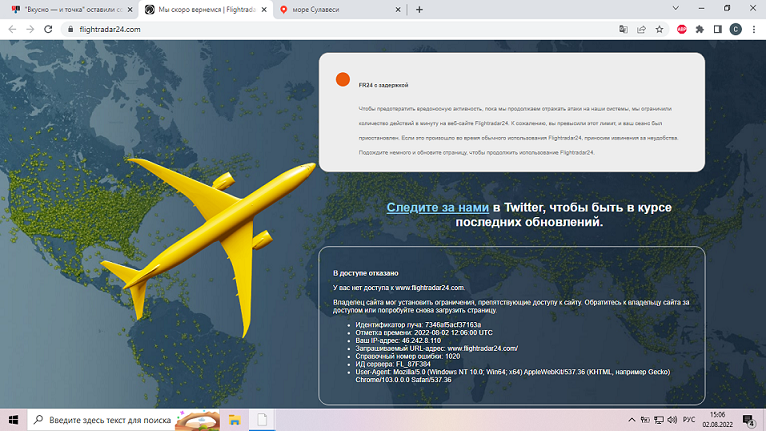The width and height of the screenshot is (766, 431).
Task: Open a new browser tab
Action: tap(419, 9)
